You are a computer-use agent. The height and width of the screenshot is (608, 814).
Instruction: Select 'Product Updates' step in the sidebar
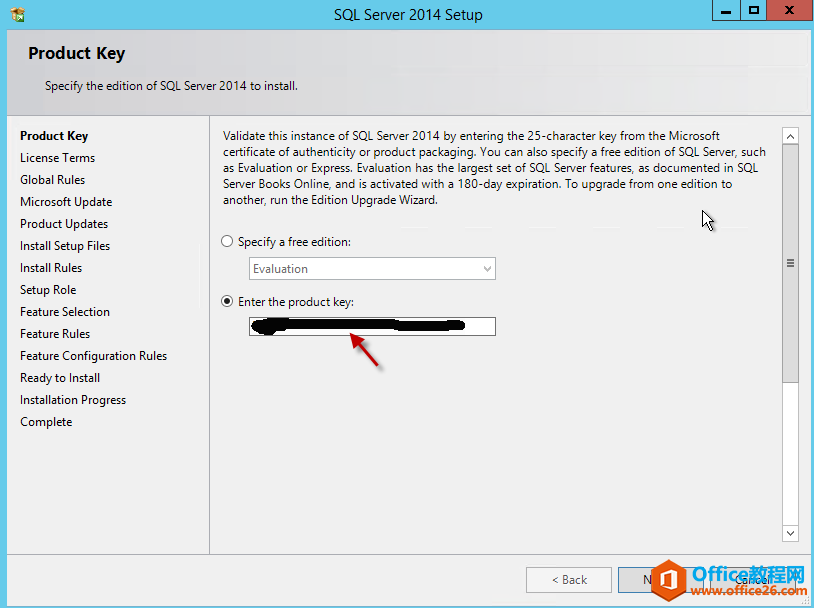tap(64, 224)
